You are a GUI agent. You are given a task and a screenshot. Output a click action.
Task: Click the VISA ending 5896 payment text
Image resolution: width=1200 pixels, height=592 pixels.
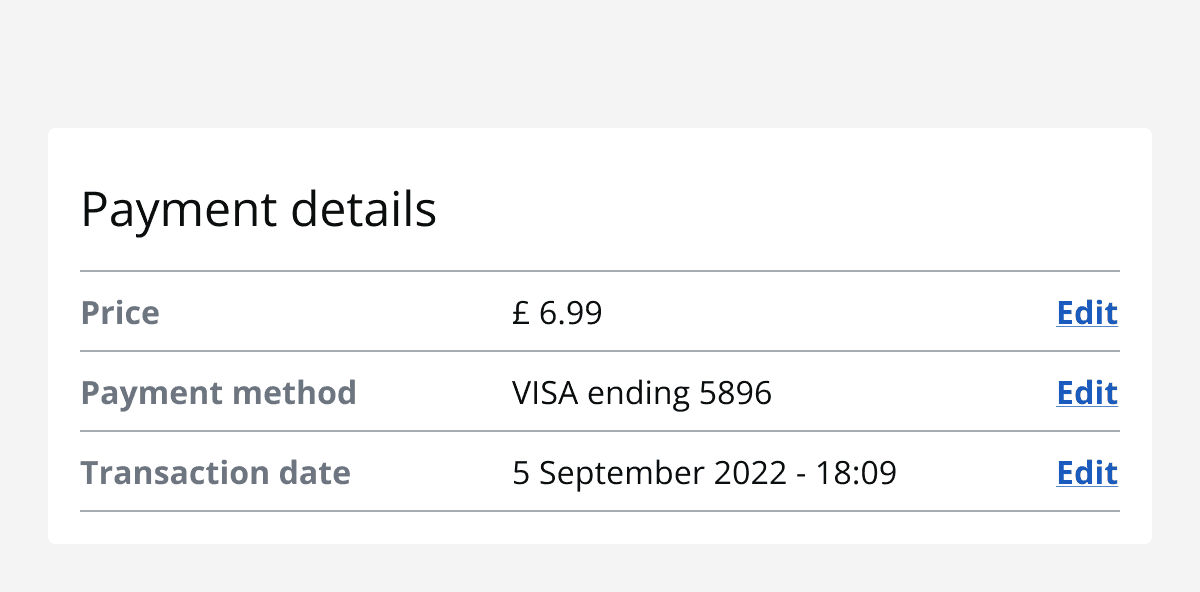pyautogui.click(x=642, y=393)
